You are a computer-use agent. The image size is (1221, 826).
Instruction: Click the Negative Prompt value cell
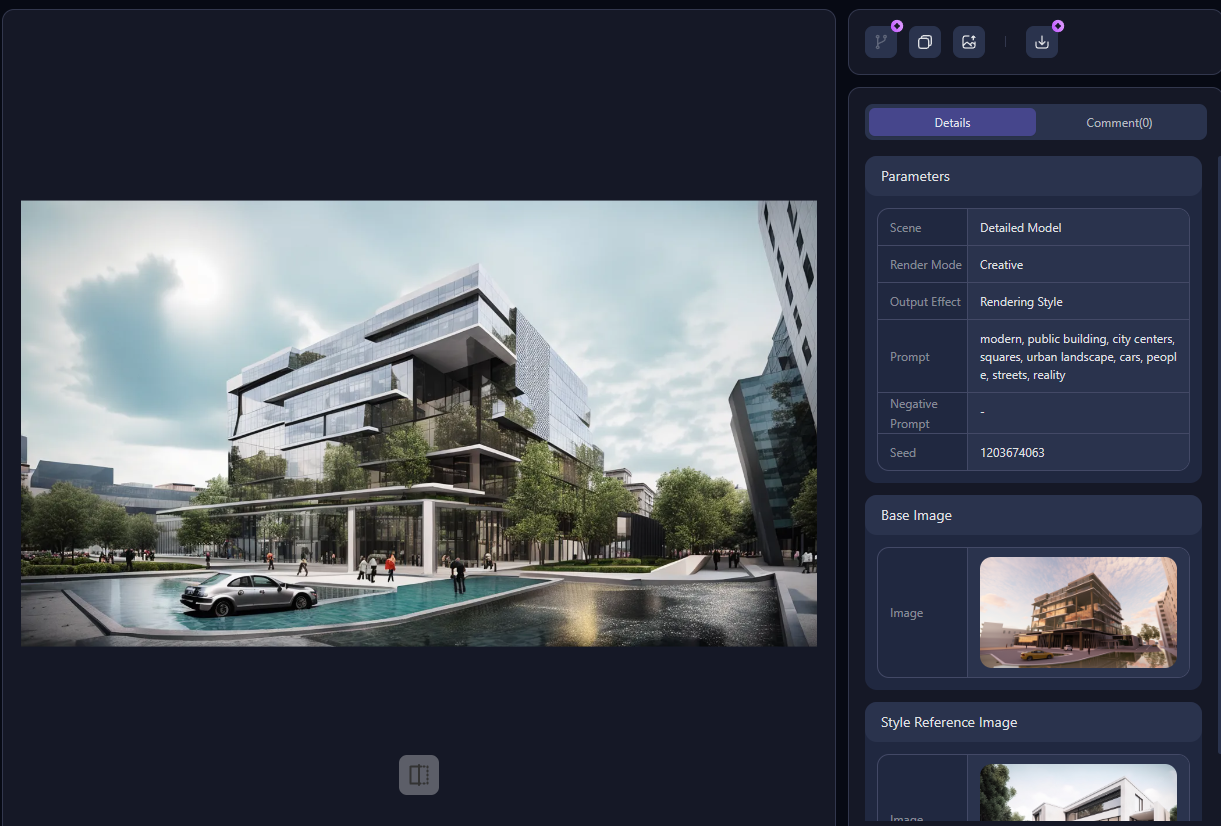click(1077, 413)
